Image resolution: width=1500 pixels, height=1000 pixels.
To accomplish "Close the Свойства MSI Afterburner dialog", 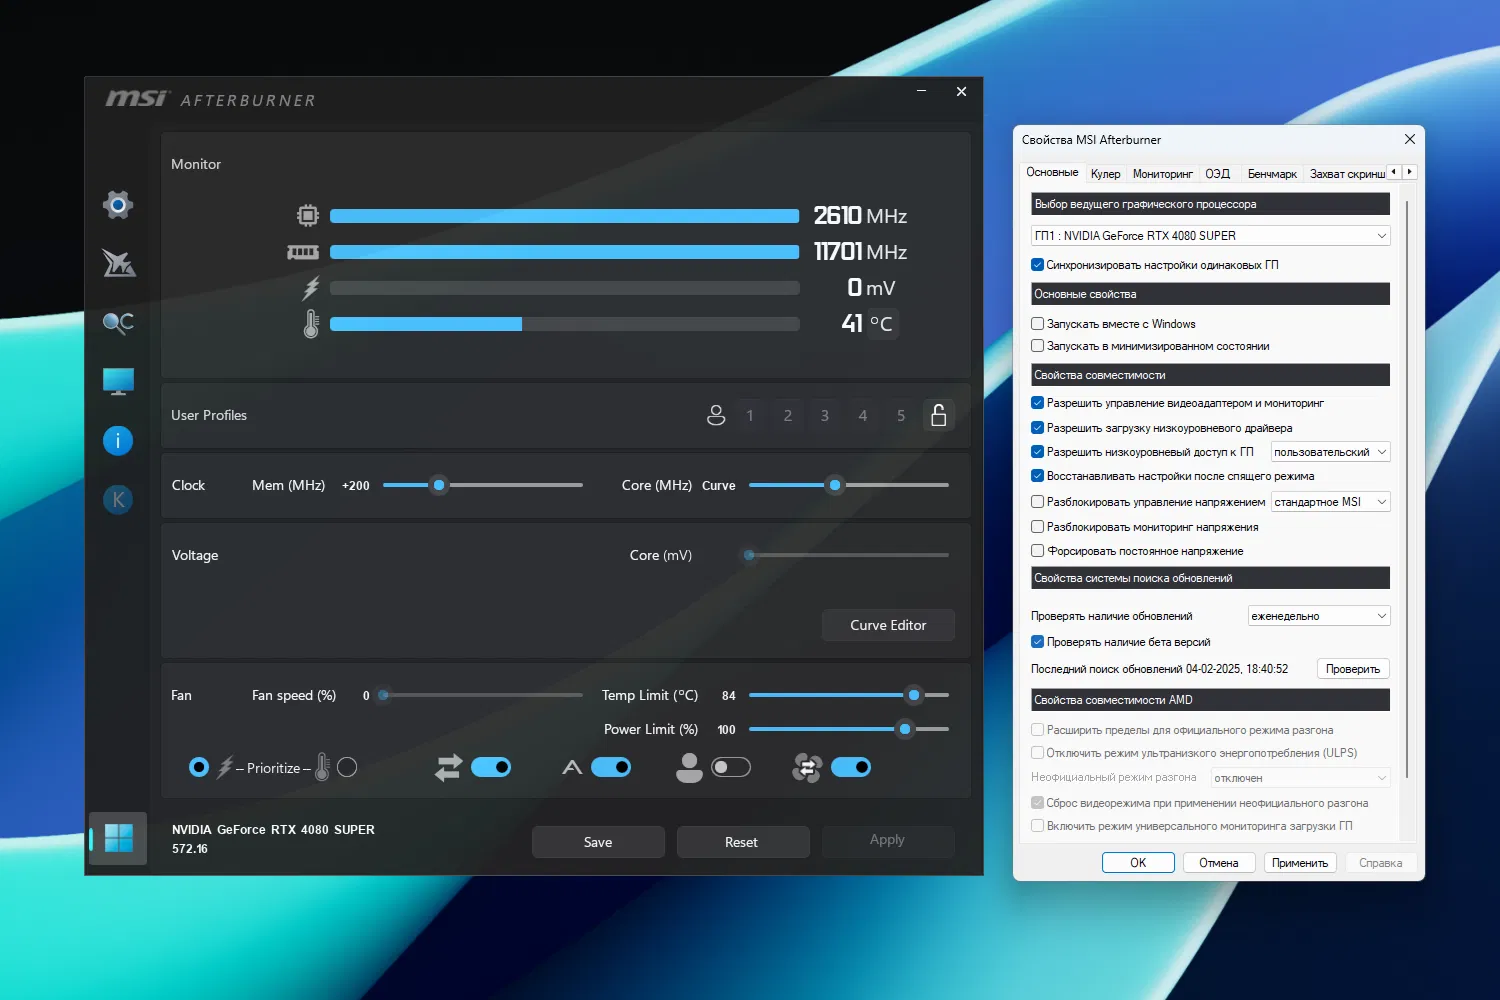I will [1410, 139].
